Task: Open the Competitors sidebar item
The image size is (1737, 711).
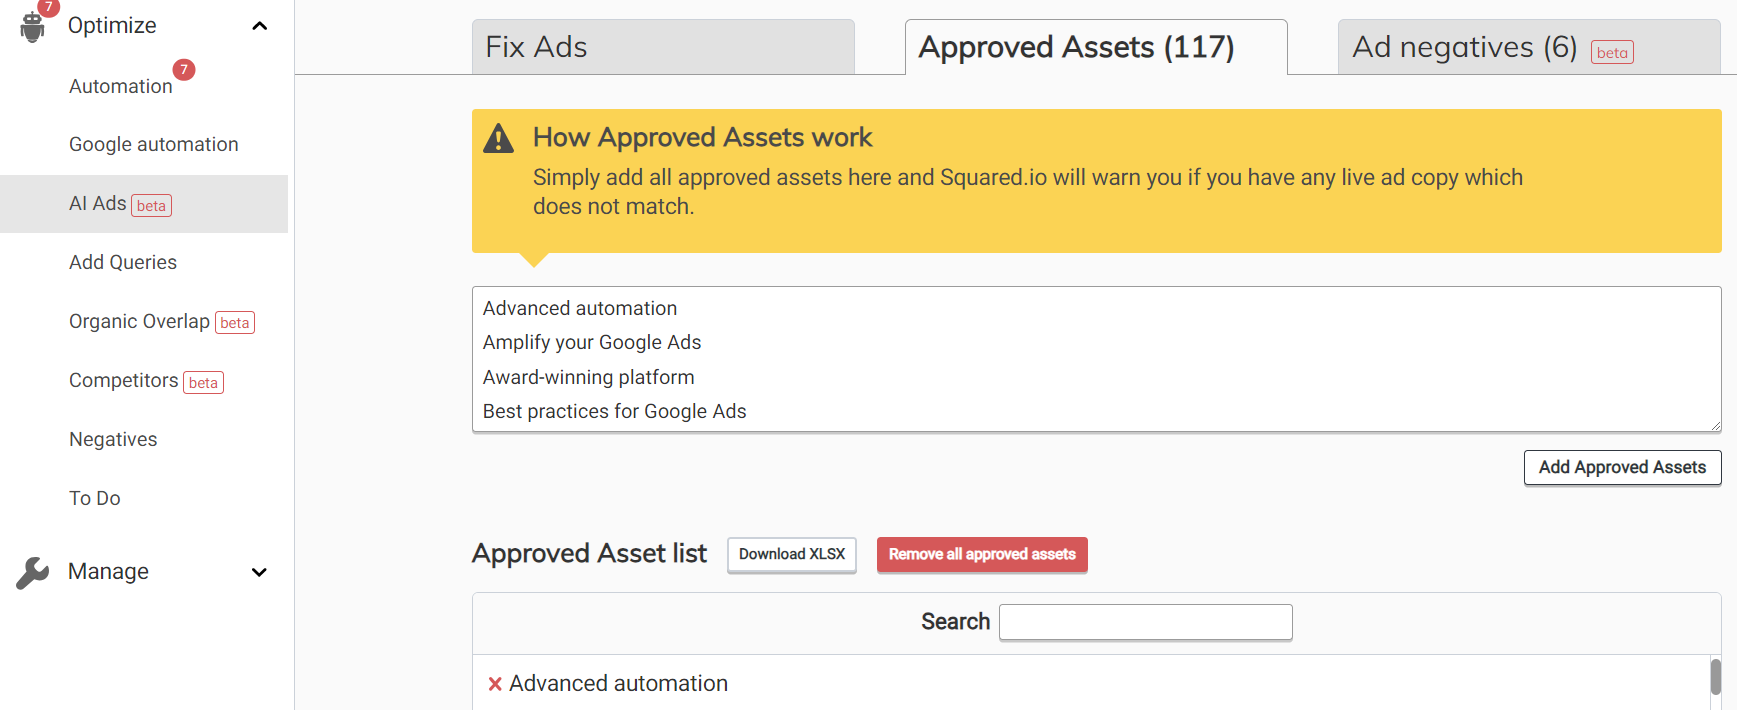Action: pos(123,381)
